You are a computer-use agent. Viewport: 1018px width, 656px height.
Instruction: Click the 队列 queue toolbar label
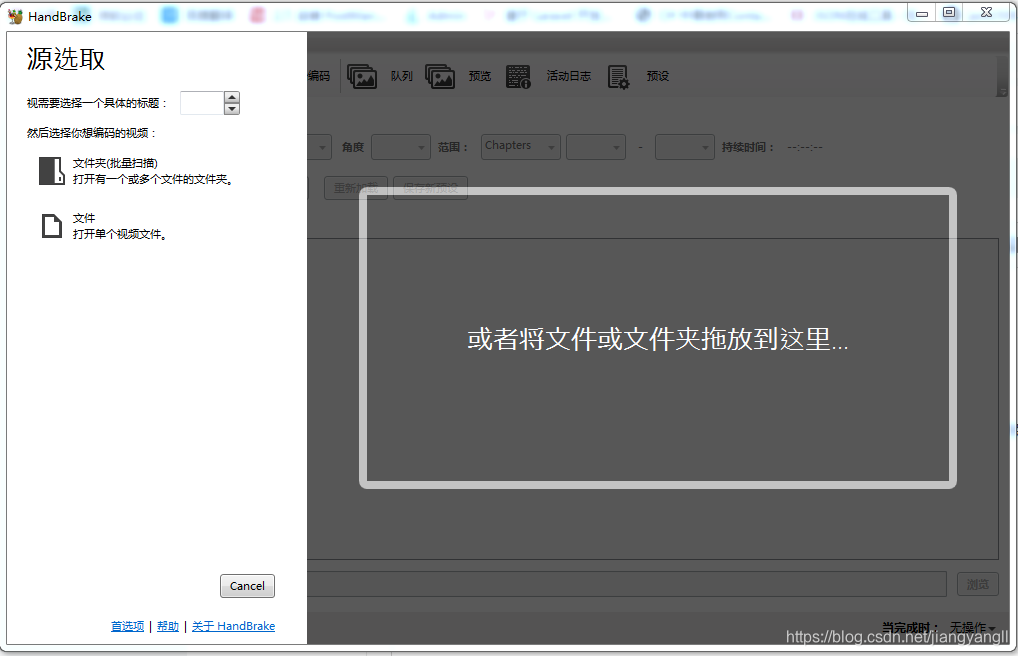point(401,77)
